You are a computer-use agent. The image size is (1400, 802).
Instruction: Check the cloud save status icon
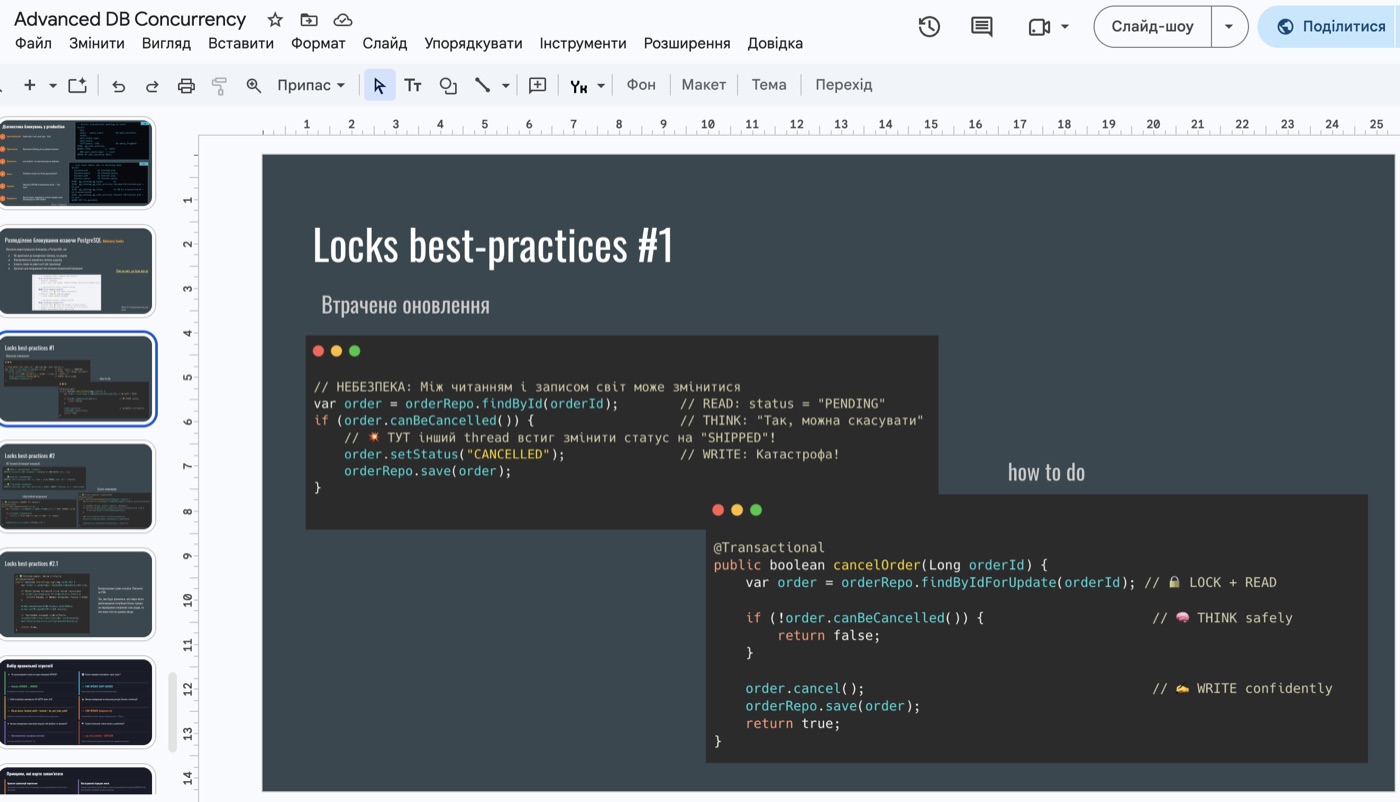pos(343,20)
